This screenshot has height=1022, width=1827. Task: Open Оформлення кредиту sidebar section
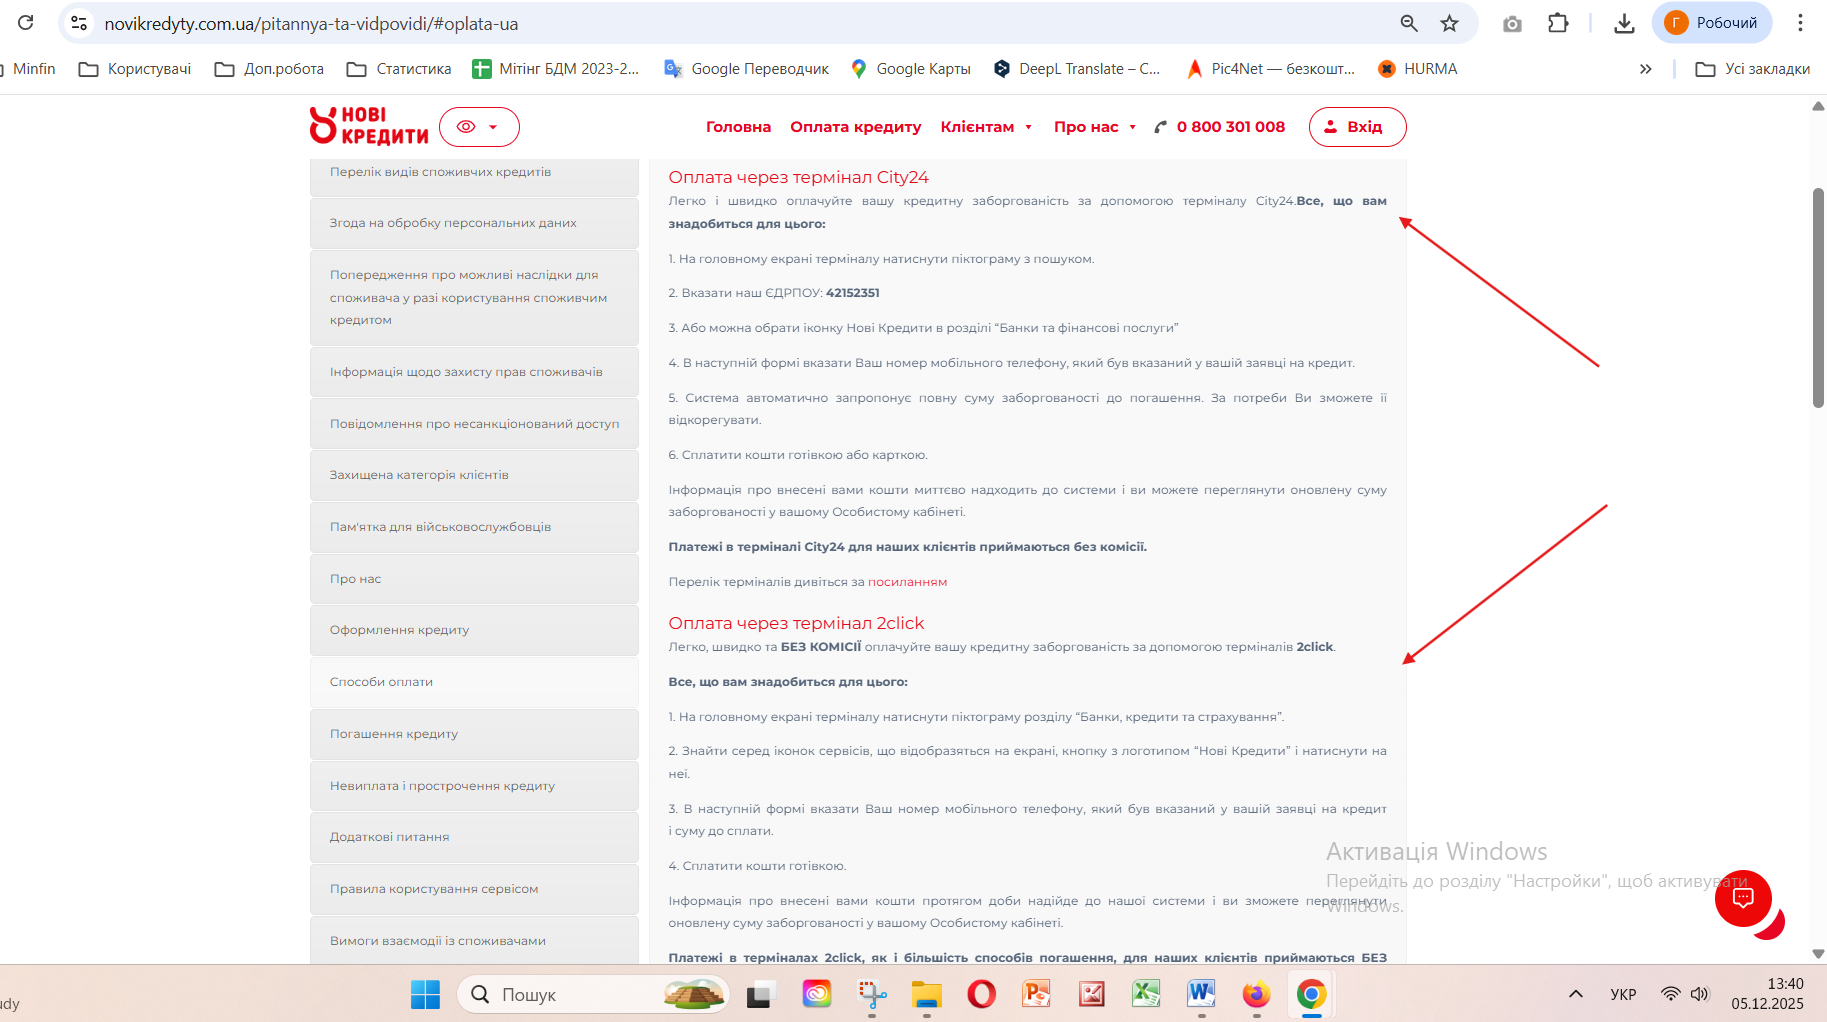tap(474, 630)
